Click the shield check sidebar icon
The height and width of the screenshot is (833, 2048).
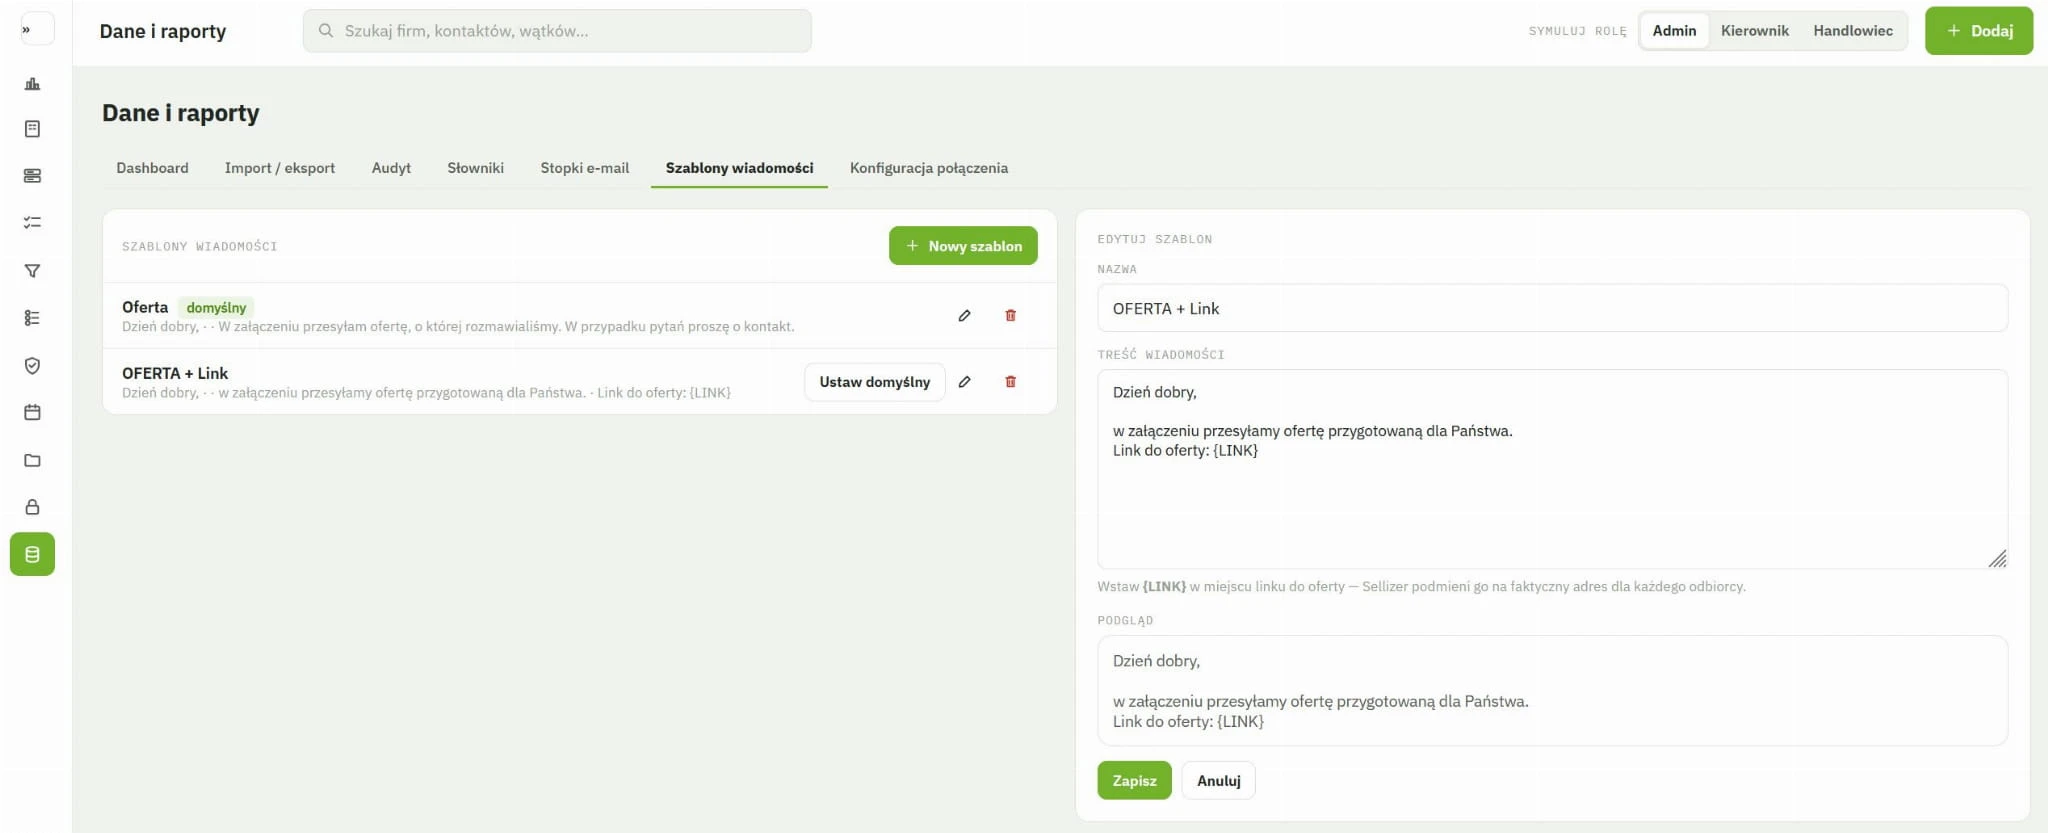click(x=32, y=365)
